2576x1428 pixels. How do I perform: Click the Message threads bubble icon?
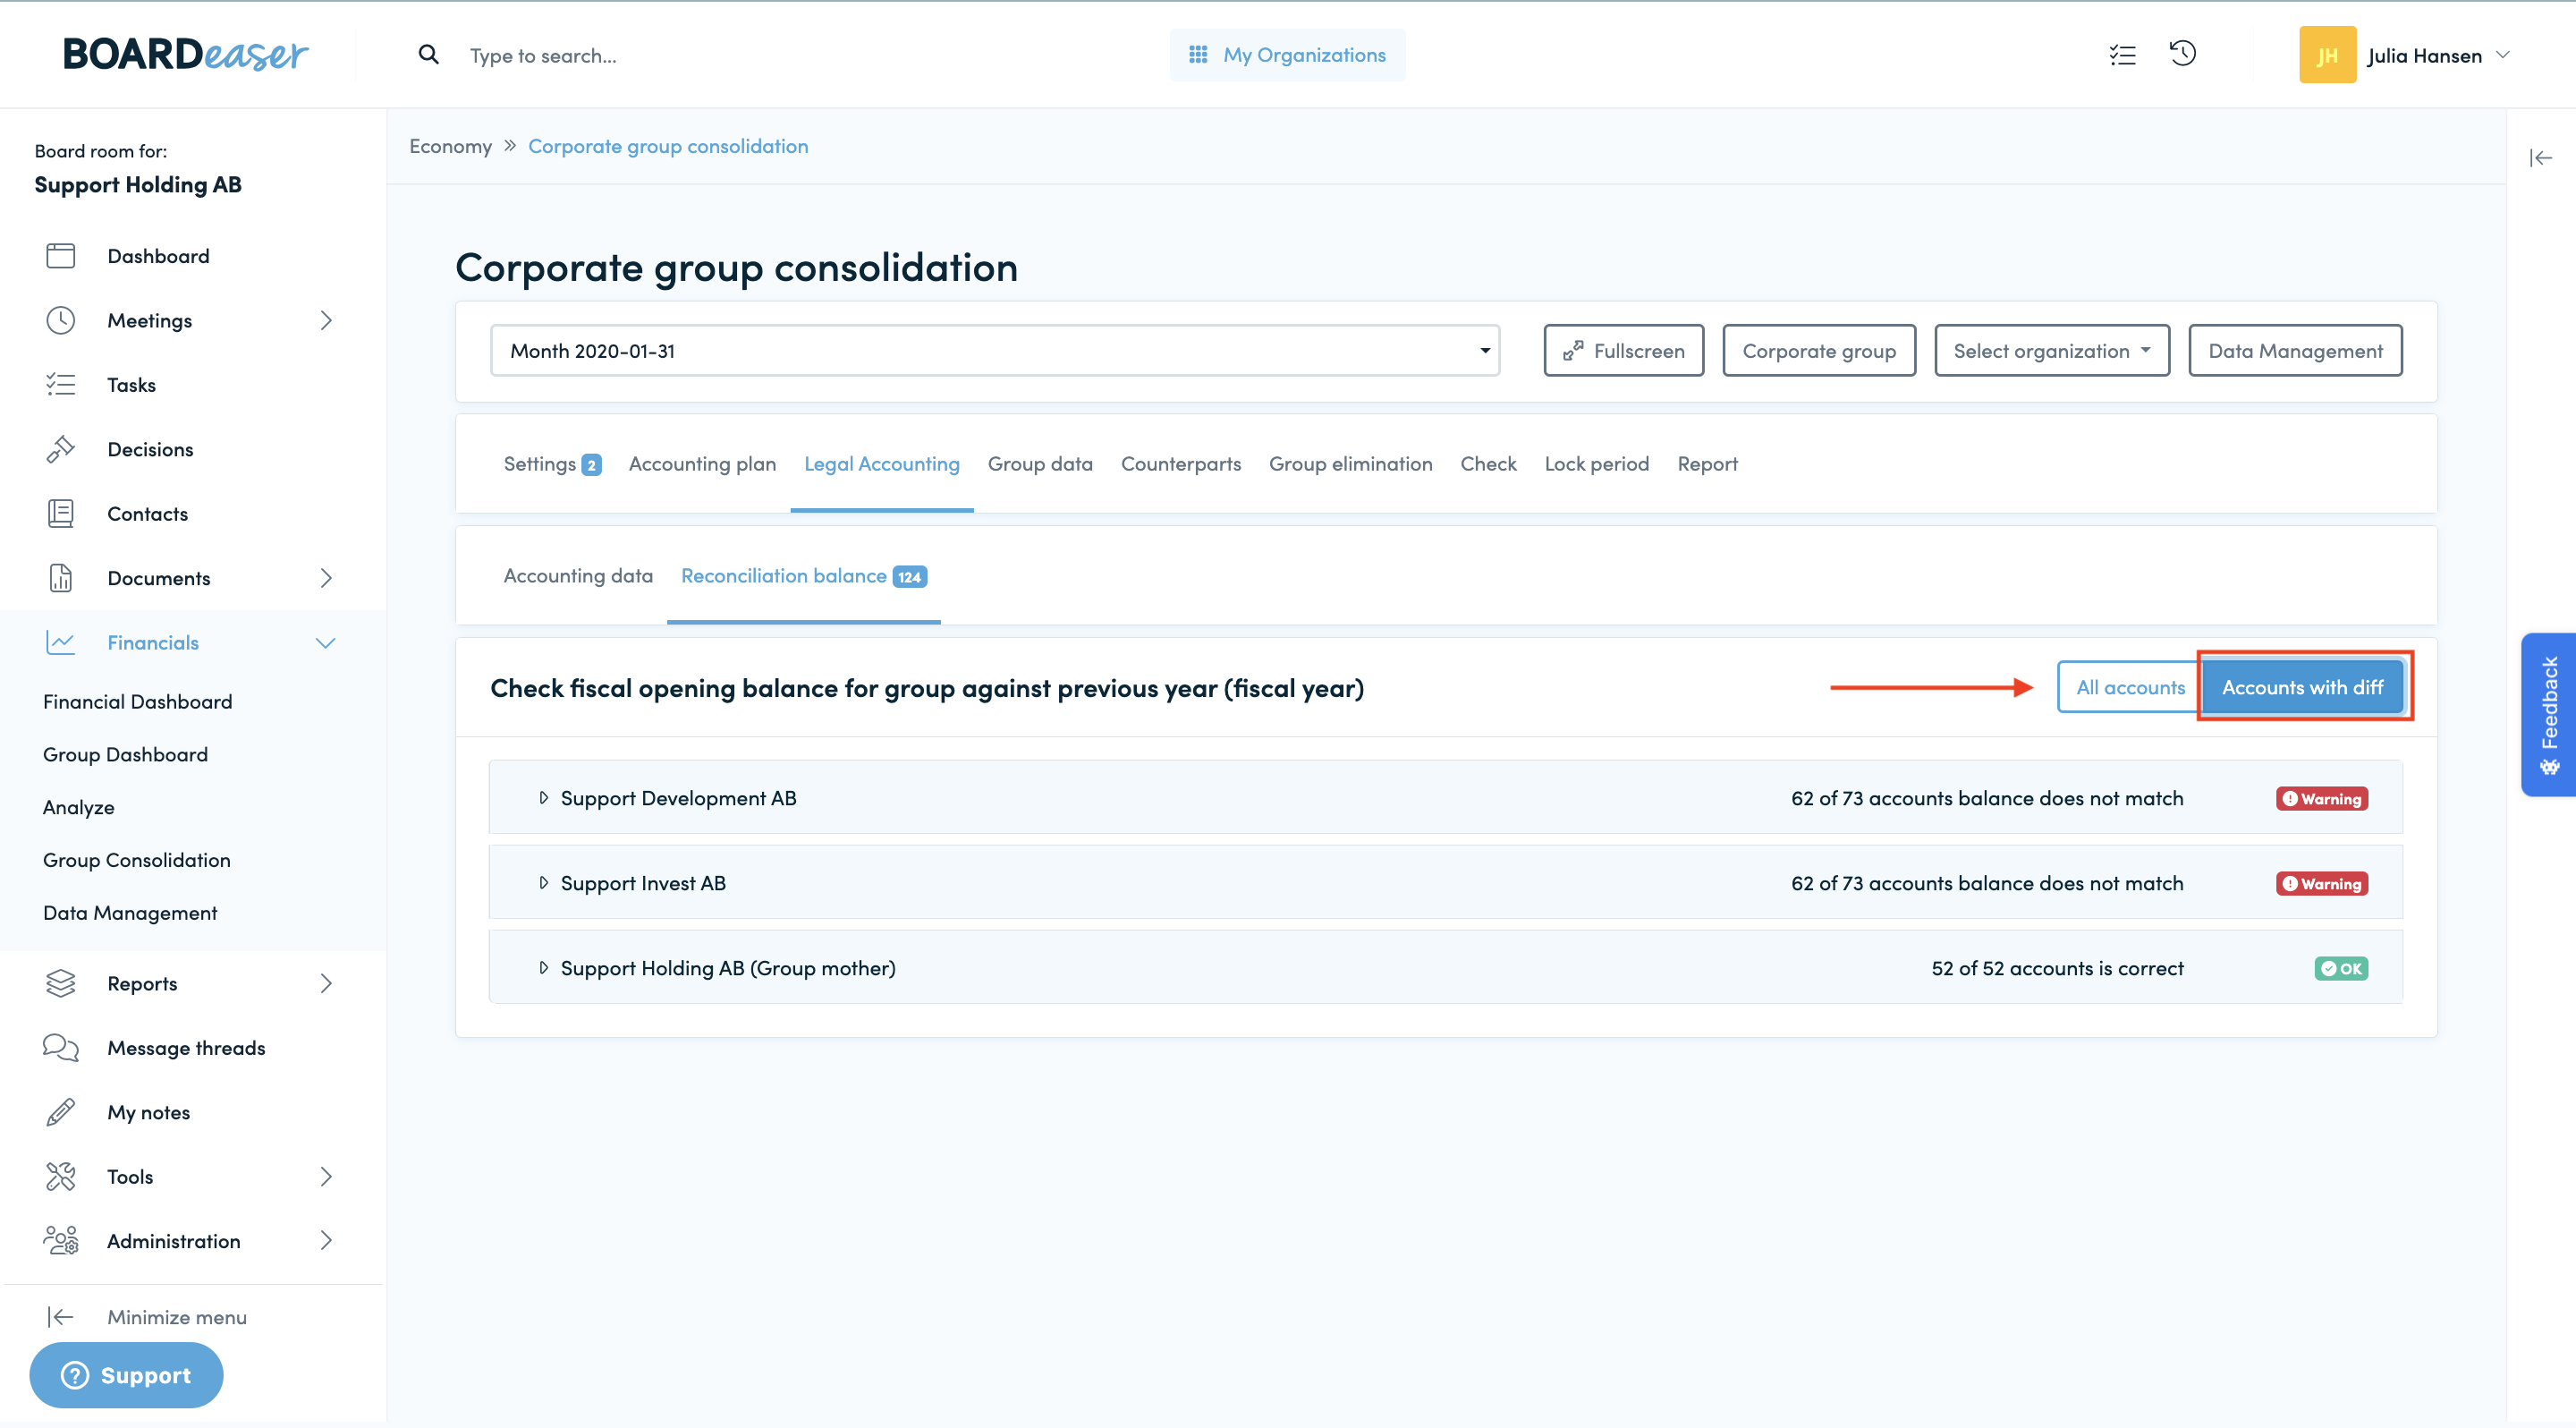click(x=60, y=1047)
